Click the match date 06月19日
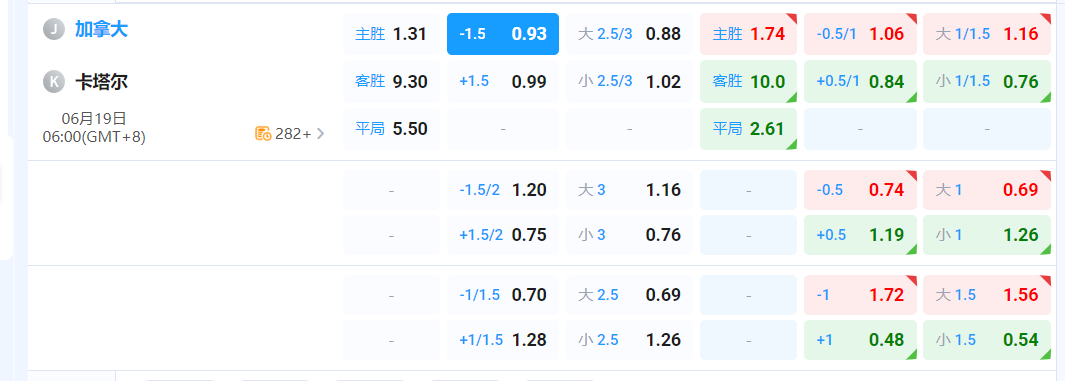The width and height of the screenshot is (1065, 381). point(94,119)
